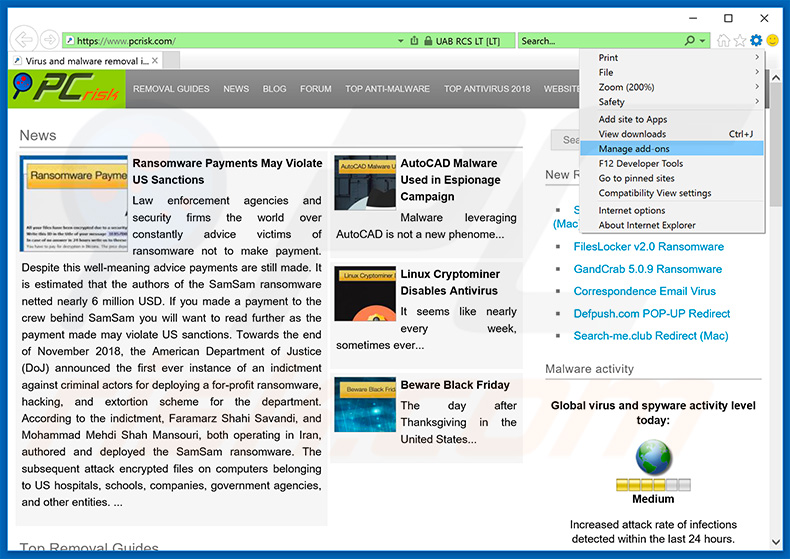This screenshot has width=790, height=559.
Task: Expand the File submenu
Action: [672, 72]
